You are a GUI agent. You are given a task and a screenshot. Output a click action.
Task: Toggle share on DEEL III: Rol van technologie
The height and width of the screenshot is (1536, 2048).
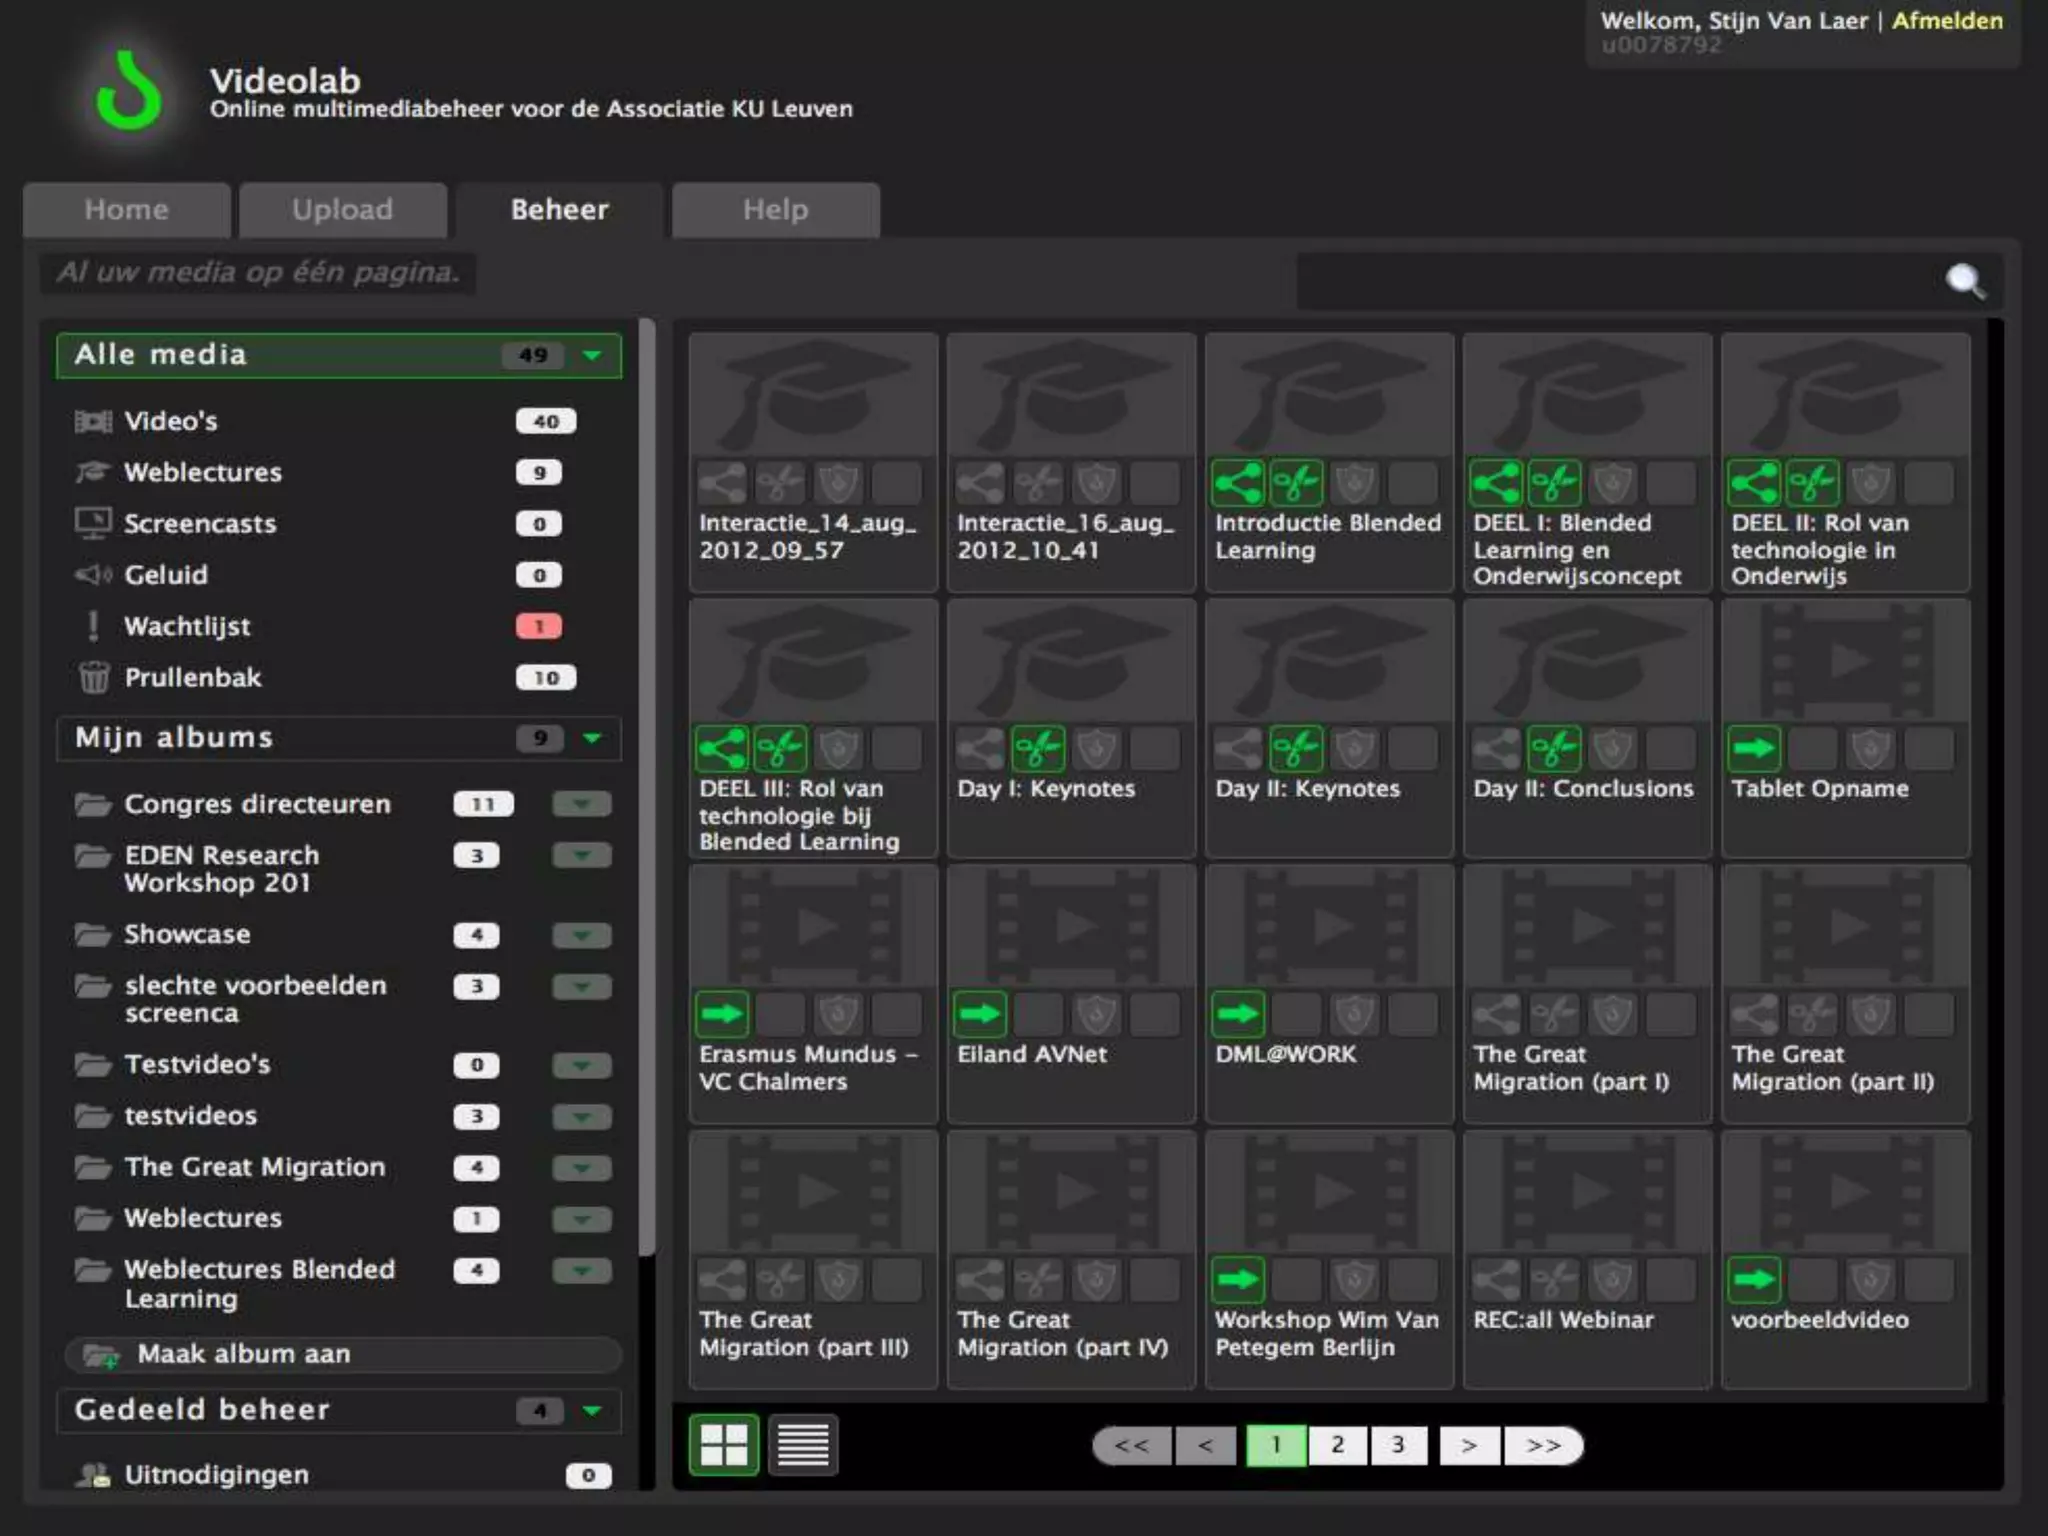point(722,749)
